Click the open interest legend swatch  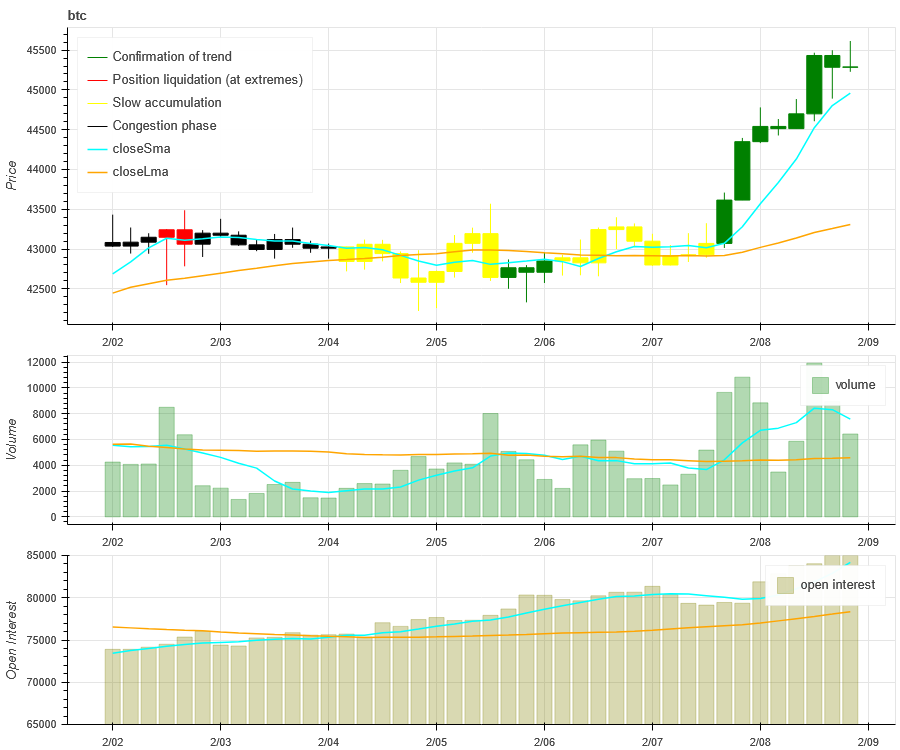click(785, 585)
